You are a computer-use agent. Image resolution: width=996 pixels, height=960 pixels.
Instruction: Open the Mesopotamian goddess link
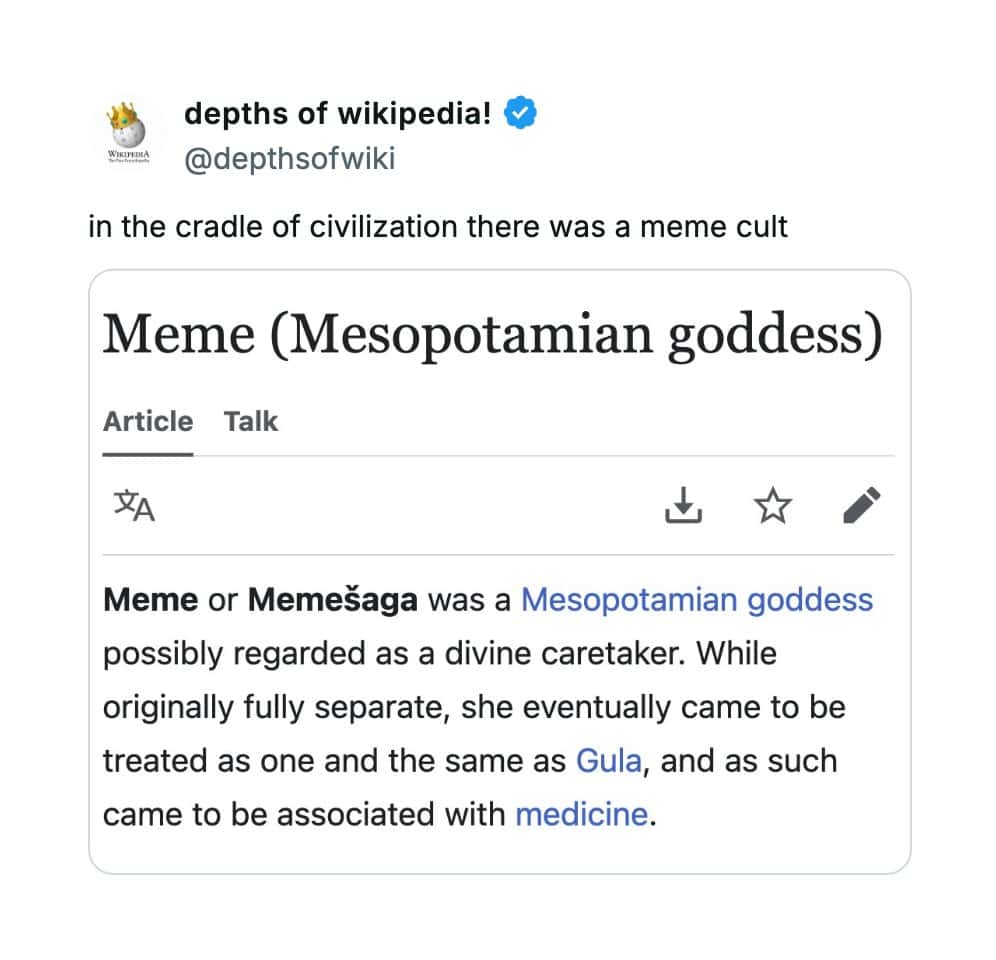point(697,600)
